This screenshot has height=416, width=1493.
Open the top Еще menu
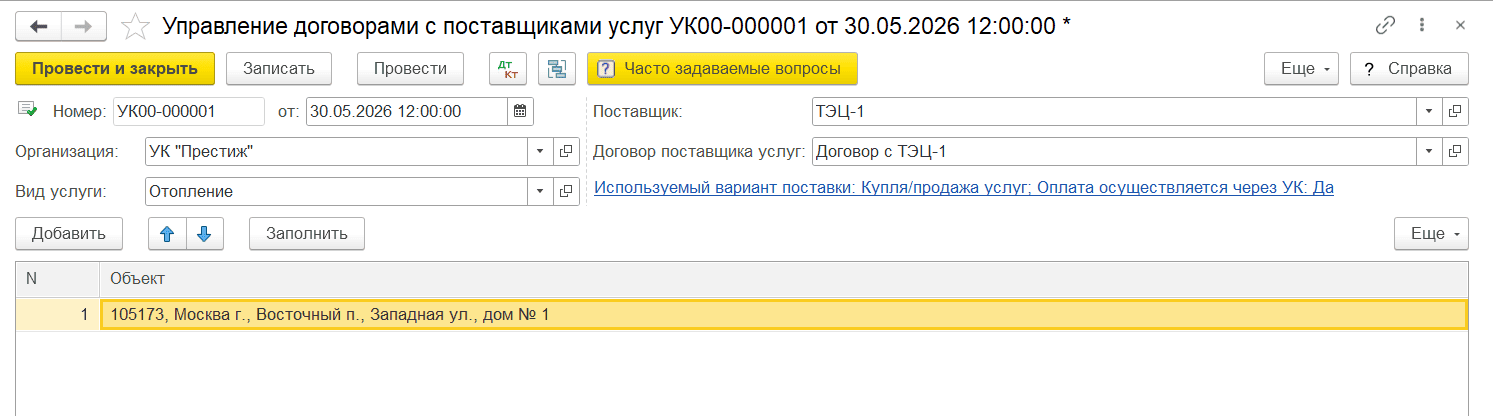1302,69
